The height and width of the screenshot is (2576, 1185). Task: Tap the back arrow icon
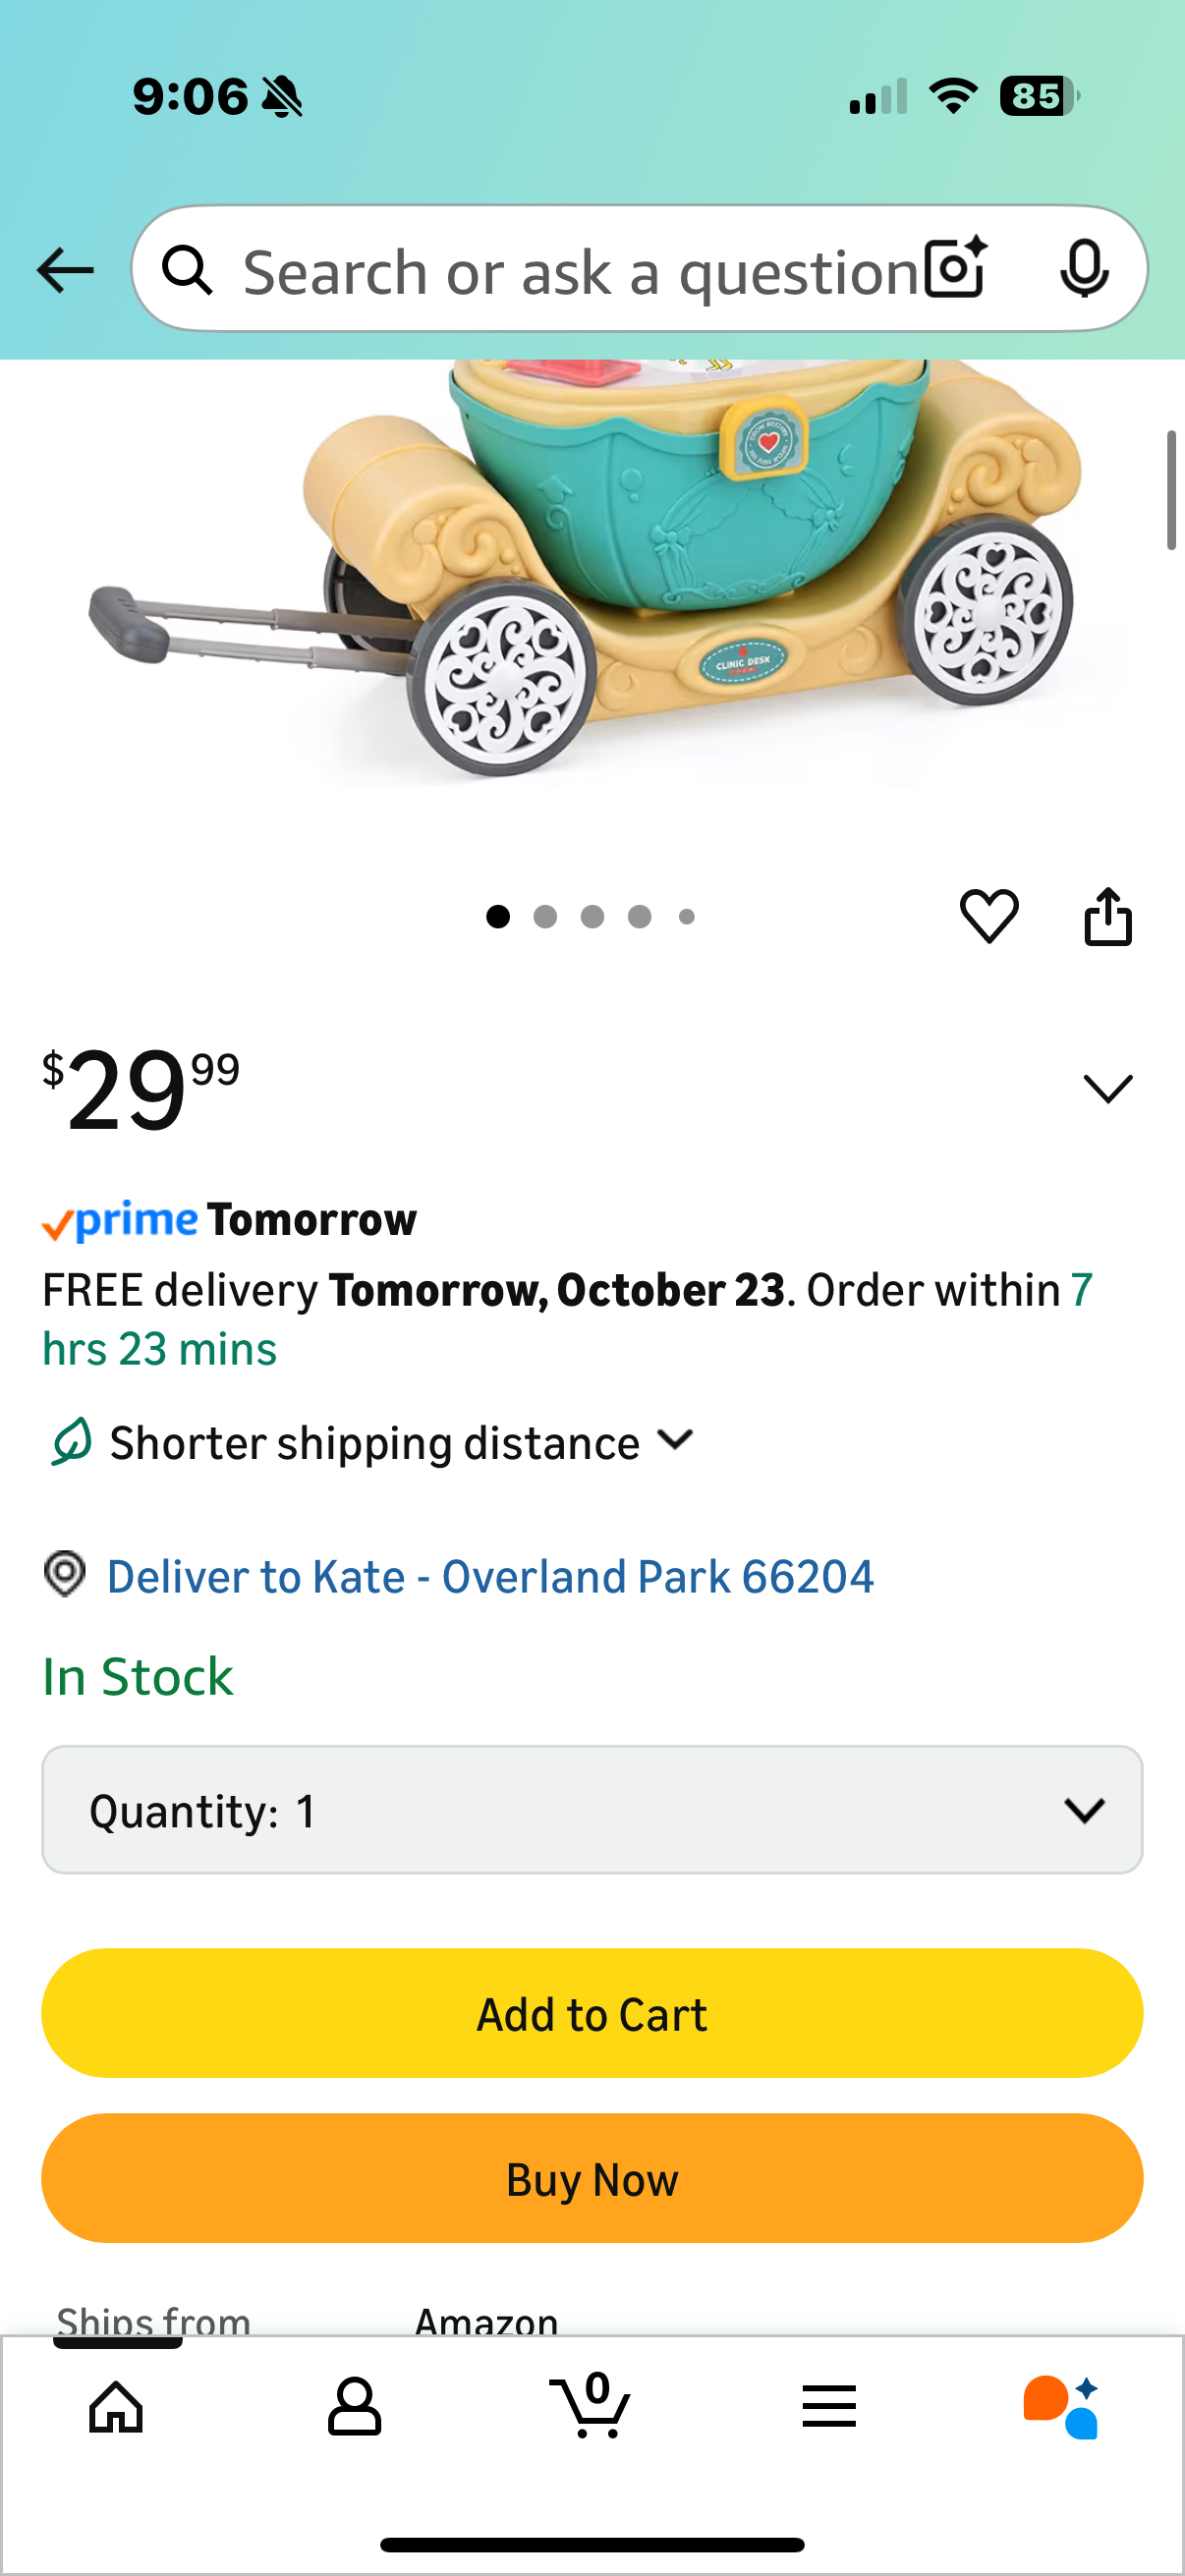pos(65,270)
